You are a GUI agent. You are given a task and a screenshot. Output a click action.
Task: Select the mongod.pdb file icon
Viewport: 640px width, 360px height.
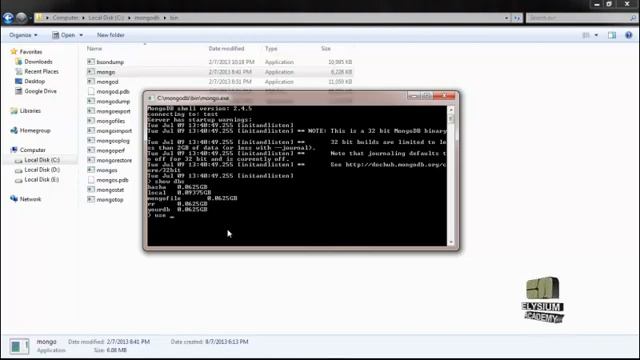[91, 91]
